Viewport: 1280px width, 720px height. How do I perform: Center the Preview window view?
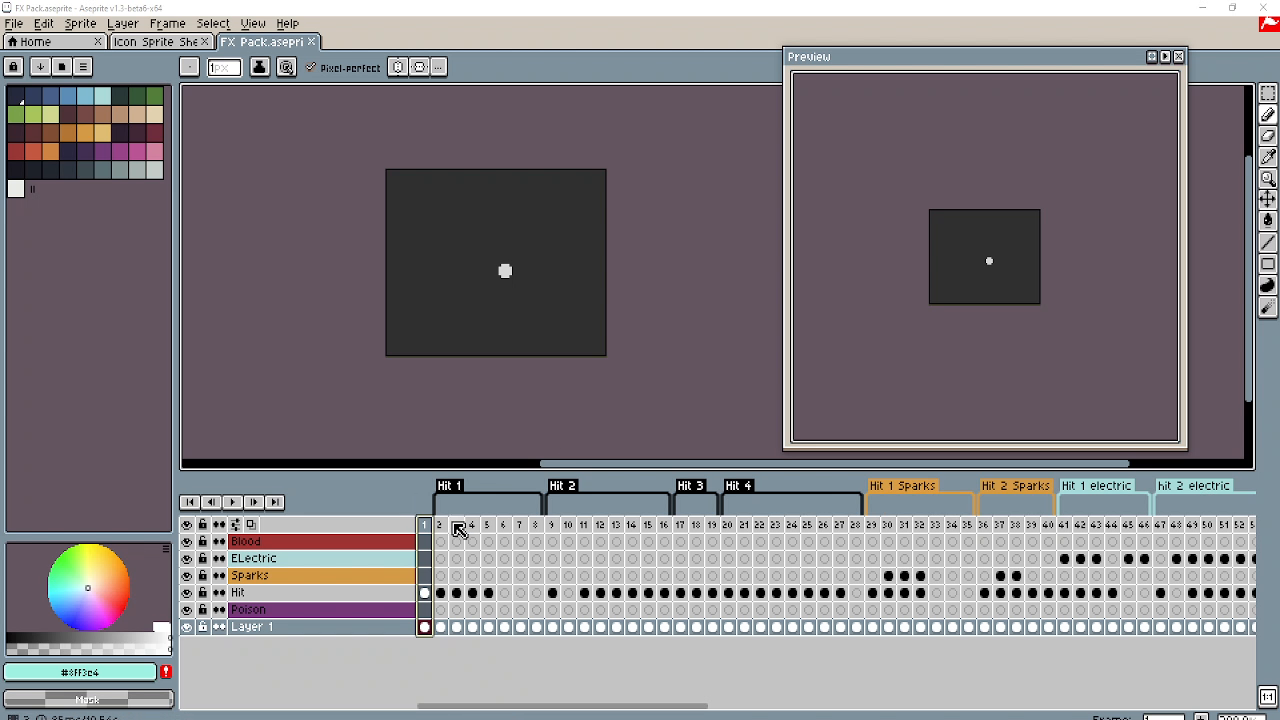(1152, 57)
